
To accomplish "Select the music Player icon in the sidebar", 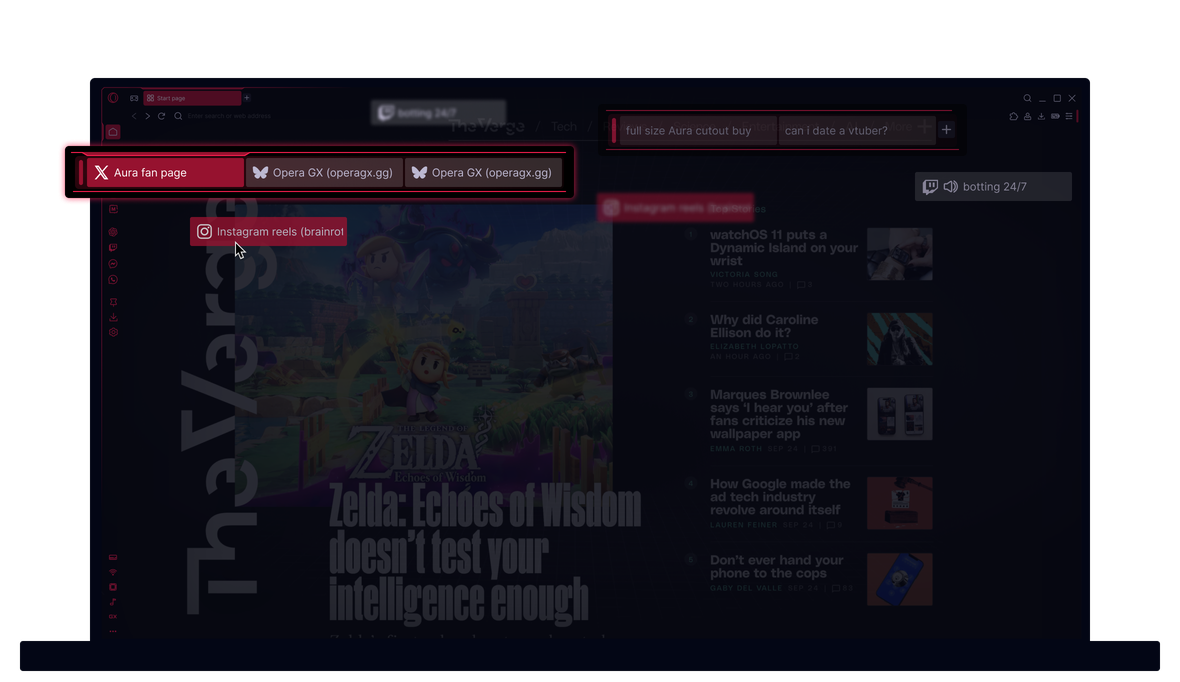I will (x=113, y=602).
